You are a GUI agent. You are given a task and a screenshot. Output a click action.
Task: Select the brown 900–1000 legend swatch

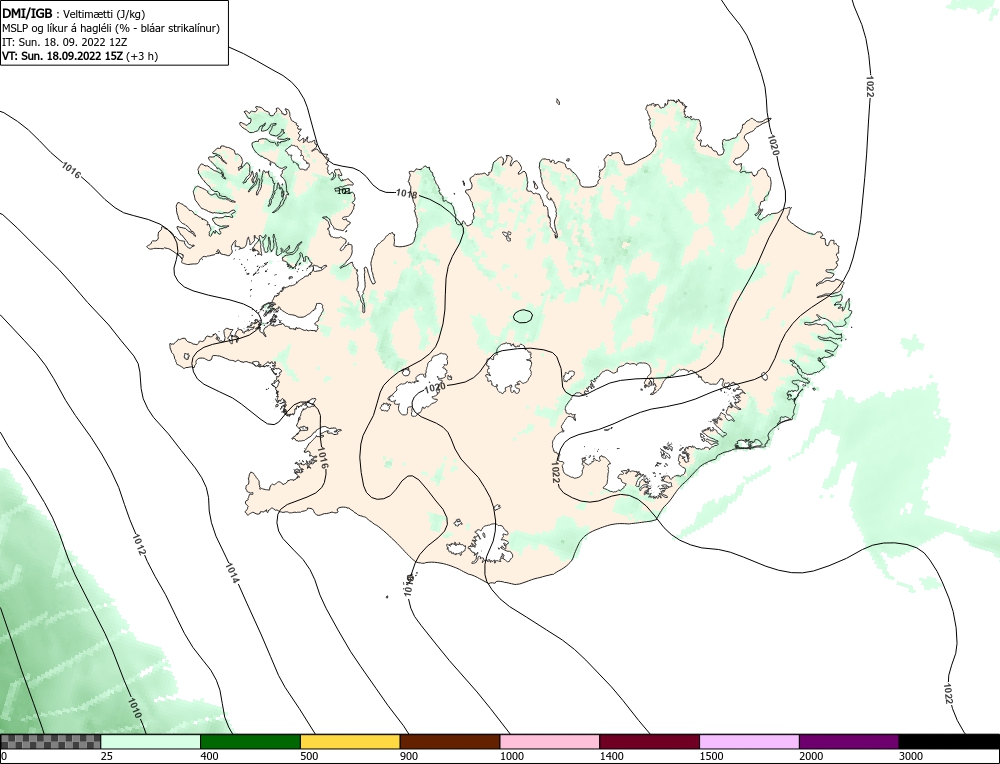point(450,742)
